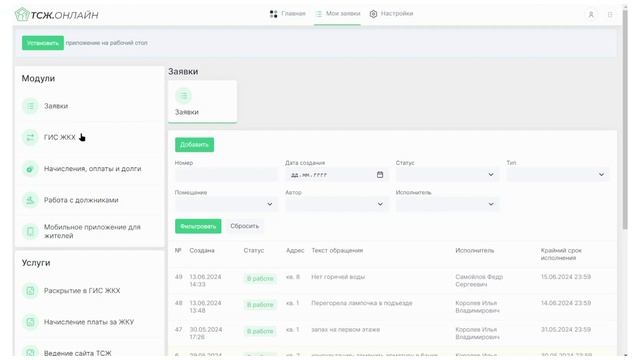Expand the Помещение dropdown
The width and height of the screenshot is (640, 360).
click(x=226, y=204)
